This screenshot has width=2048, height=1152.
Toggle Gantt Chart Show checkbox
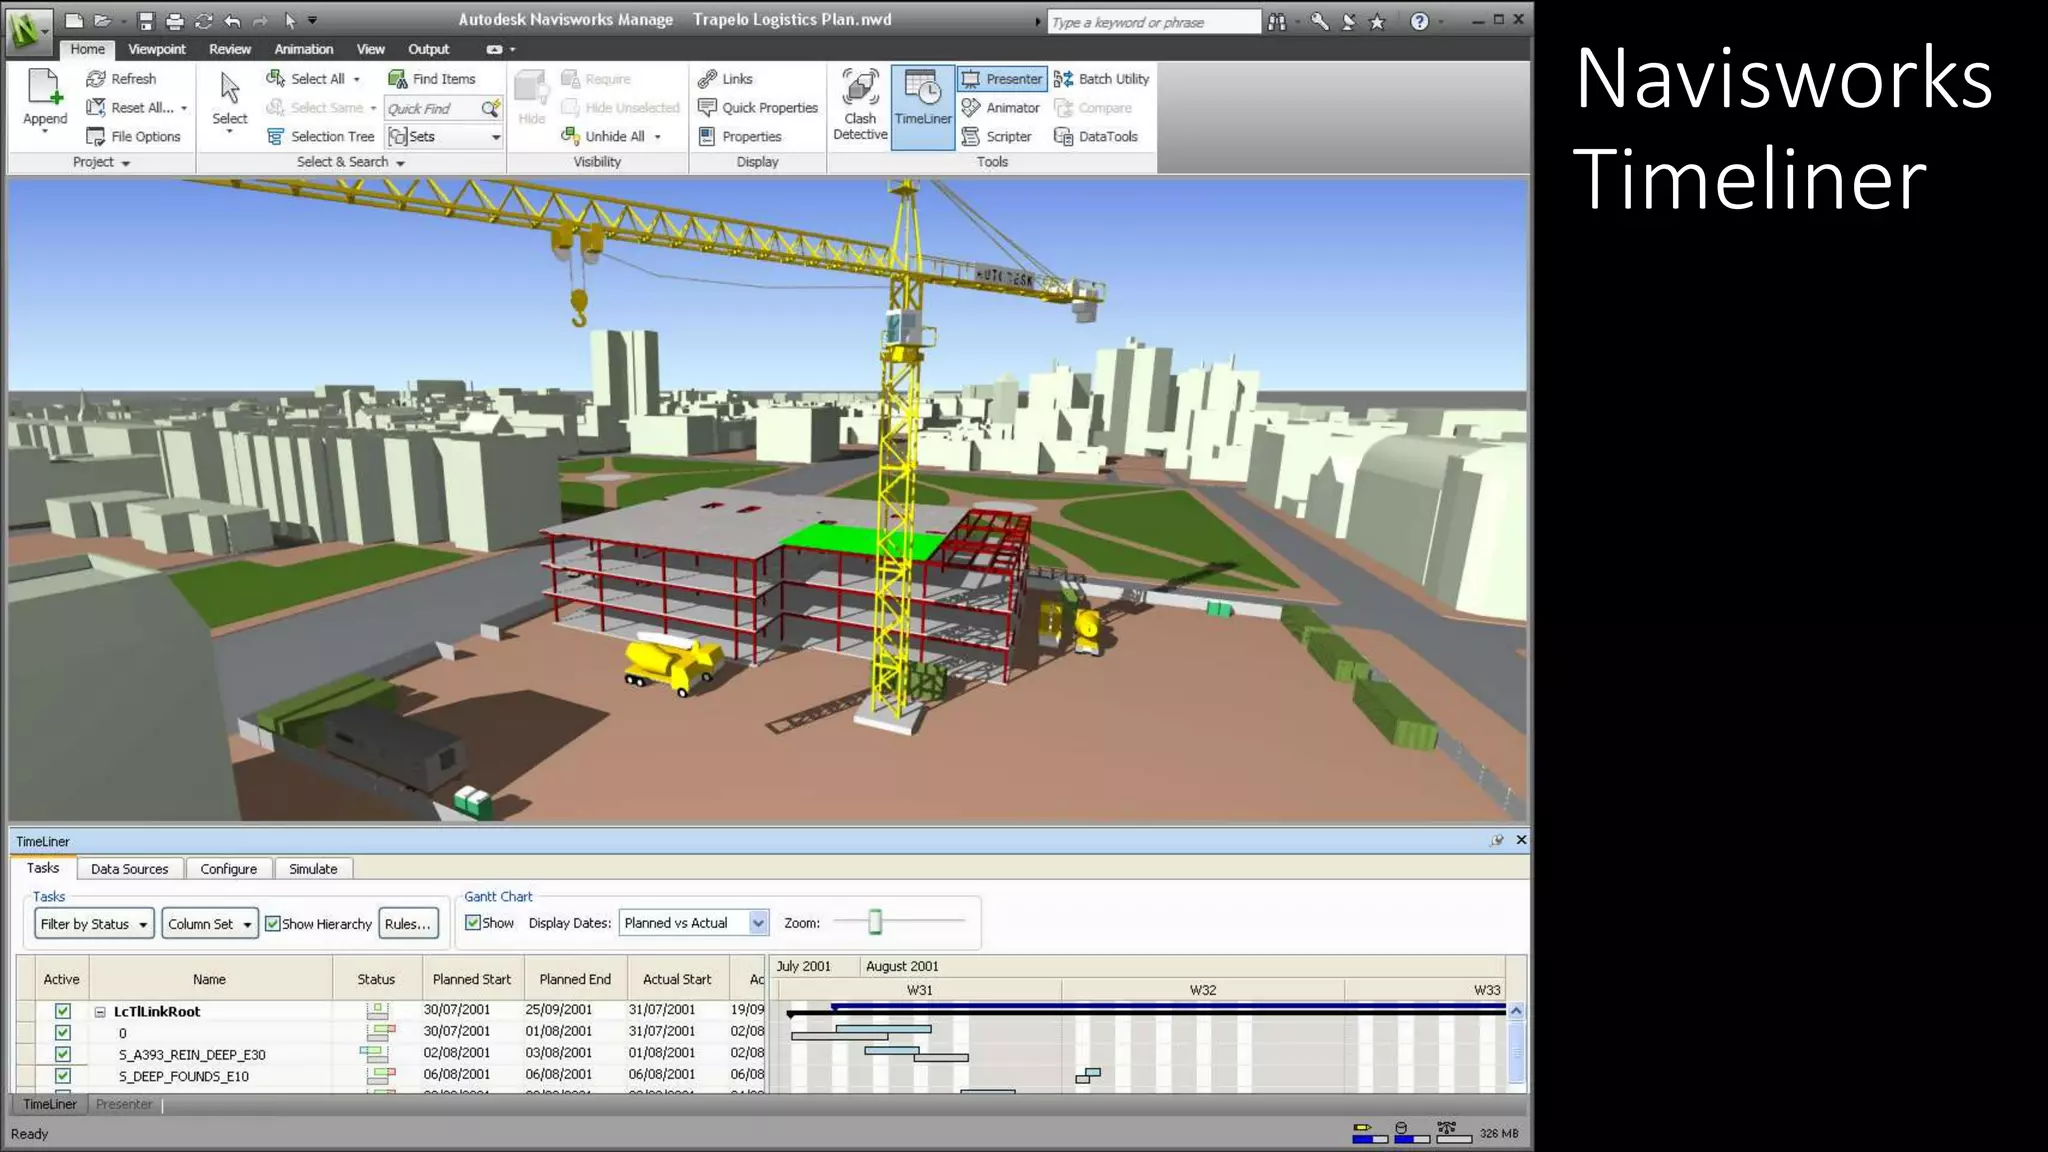click(473, 923)
